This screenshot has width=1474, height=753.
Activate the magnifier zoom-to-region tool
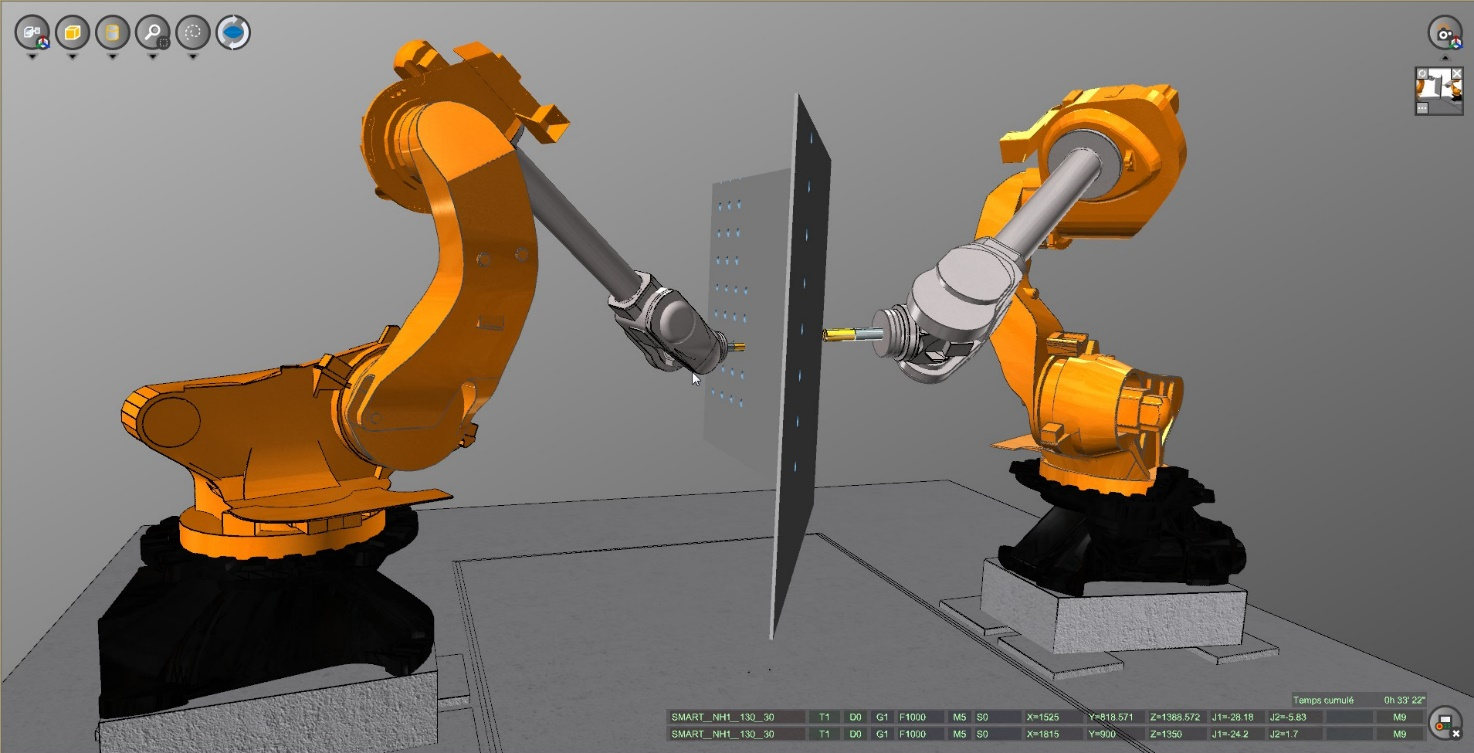(153, 32)
